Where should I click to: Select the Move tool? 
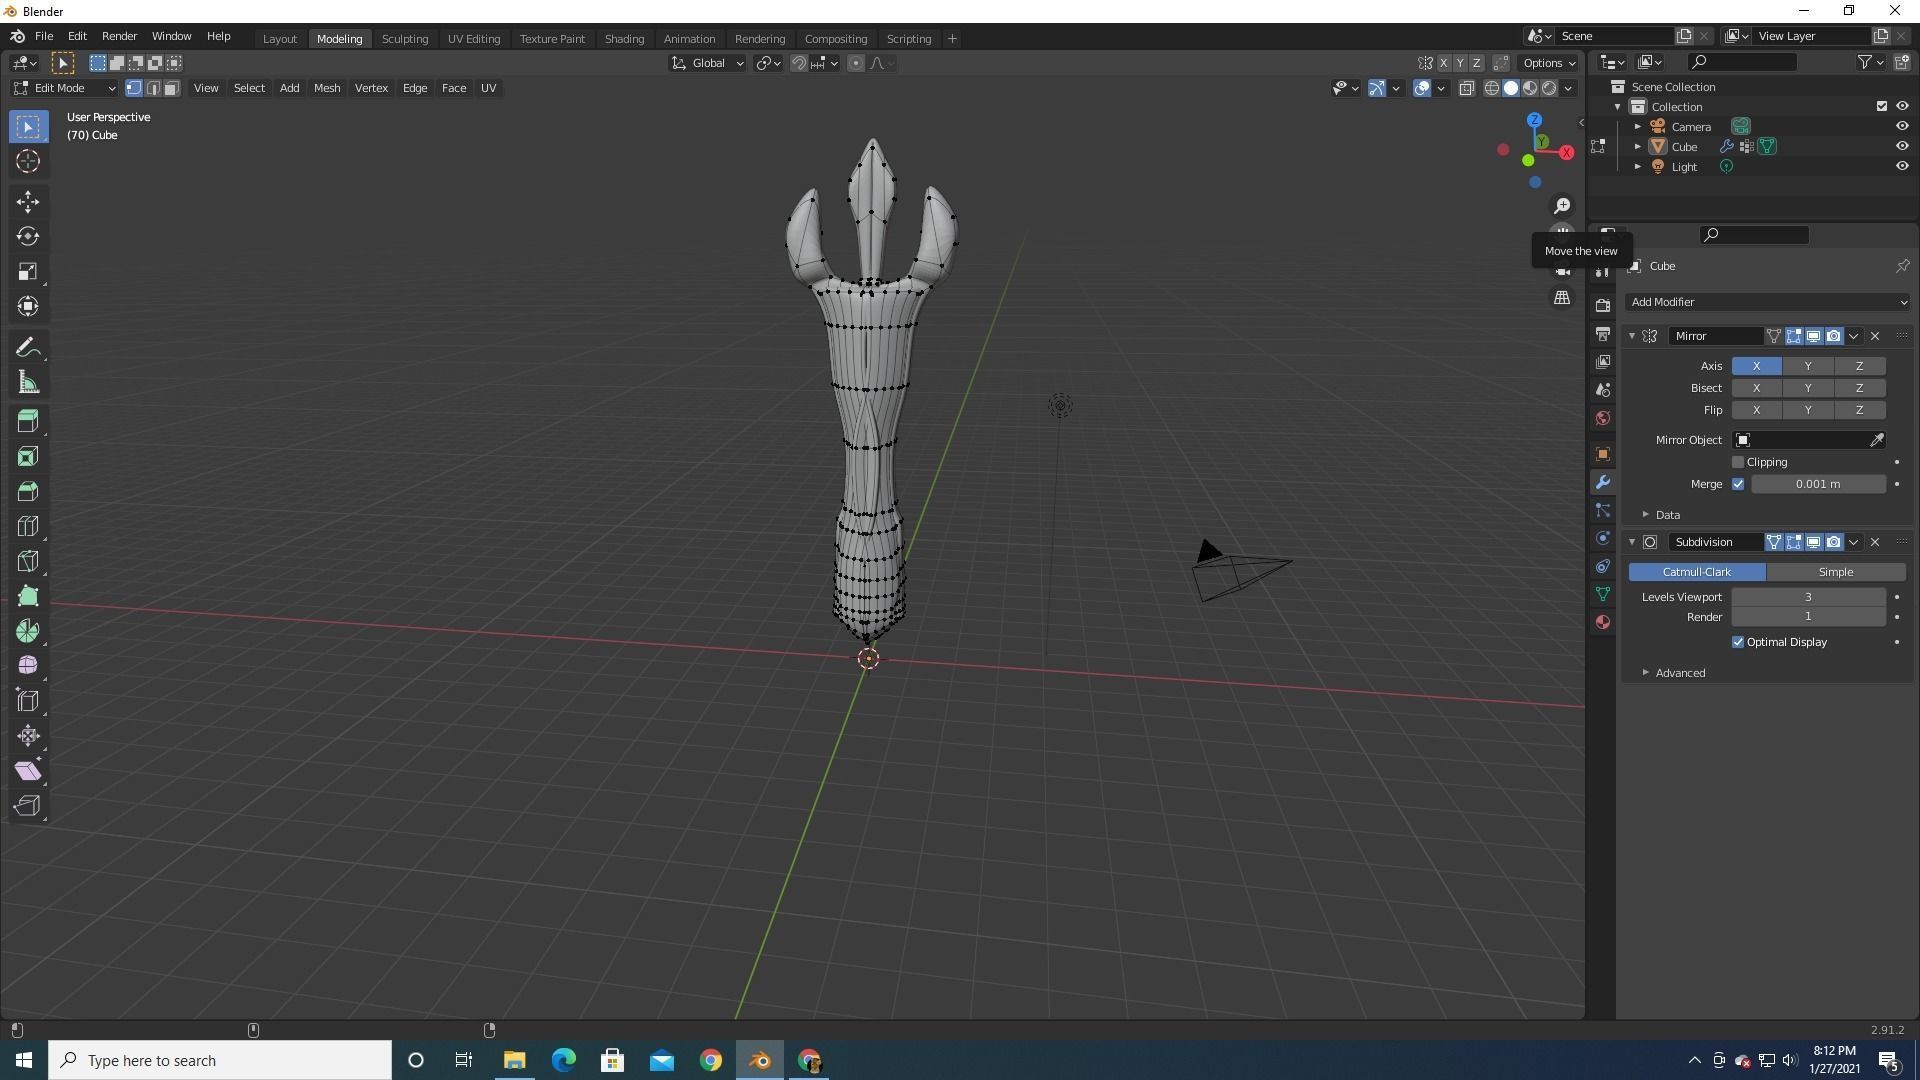(x=28, y=201)
